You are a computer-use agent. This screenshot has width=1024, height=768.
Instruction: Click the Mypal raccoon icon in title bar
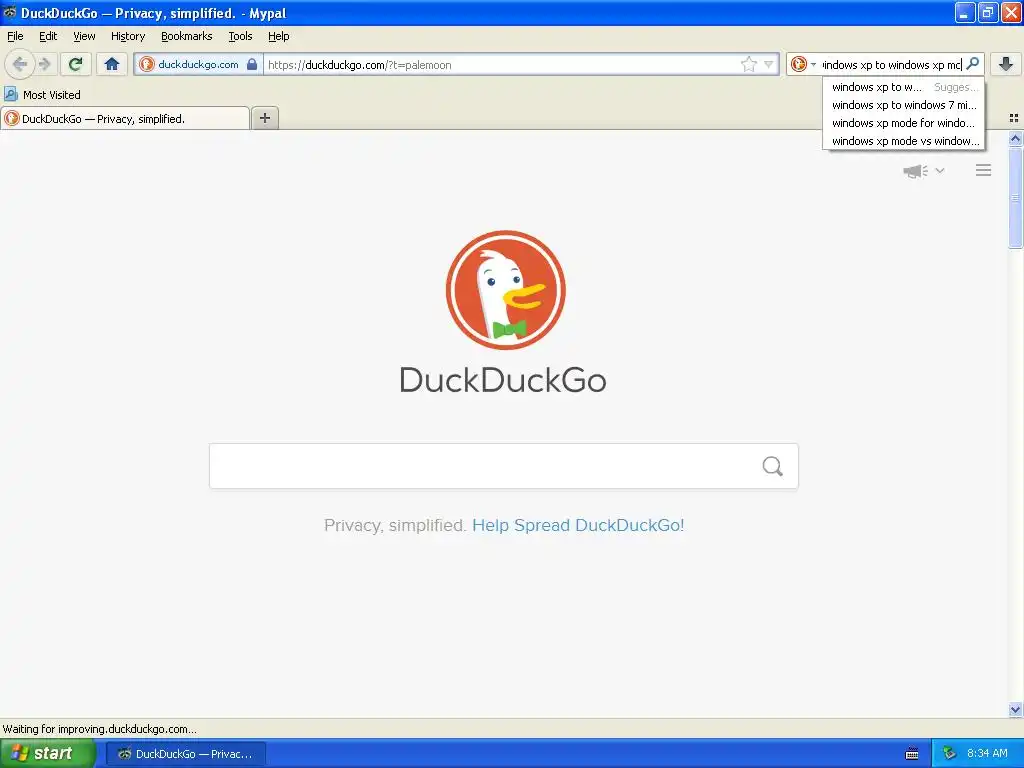coord(9,12)
